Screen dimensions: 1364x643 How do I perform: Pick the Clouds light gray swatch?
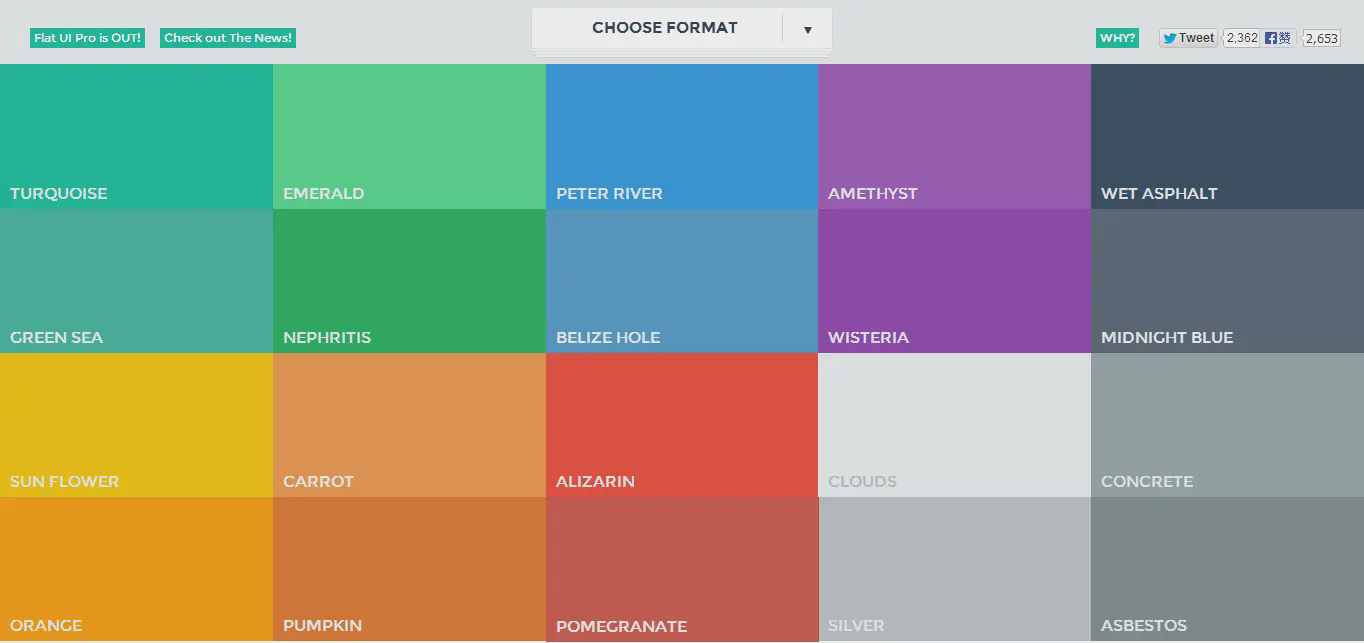coord(954,424)
